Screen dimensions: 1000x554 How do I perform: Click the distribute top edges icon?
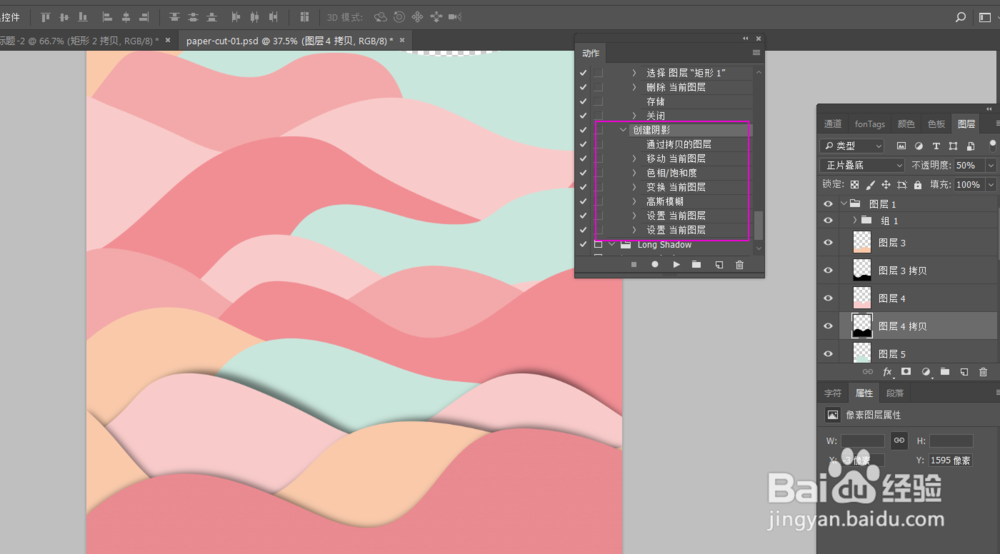click(174, 17)
